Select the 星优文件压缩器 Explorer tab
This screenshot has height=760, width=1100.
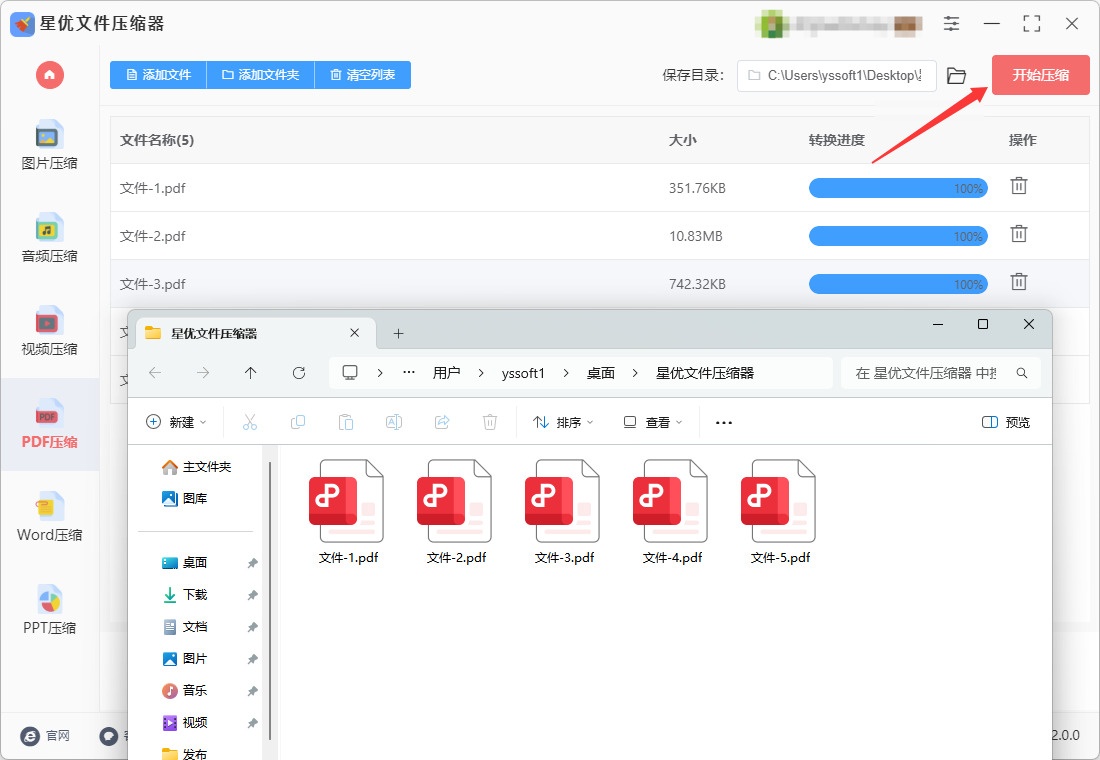point(255,333)
